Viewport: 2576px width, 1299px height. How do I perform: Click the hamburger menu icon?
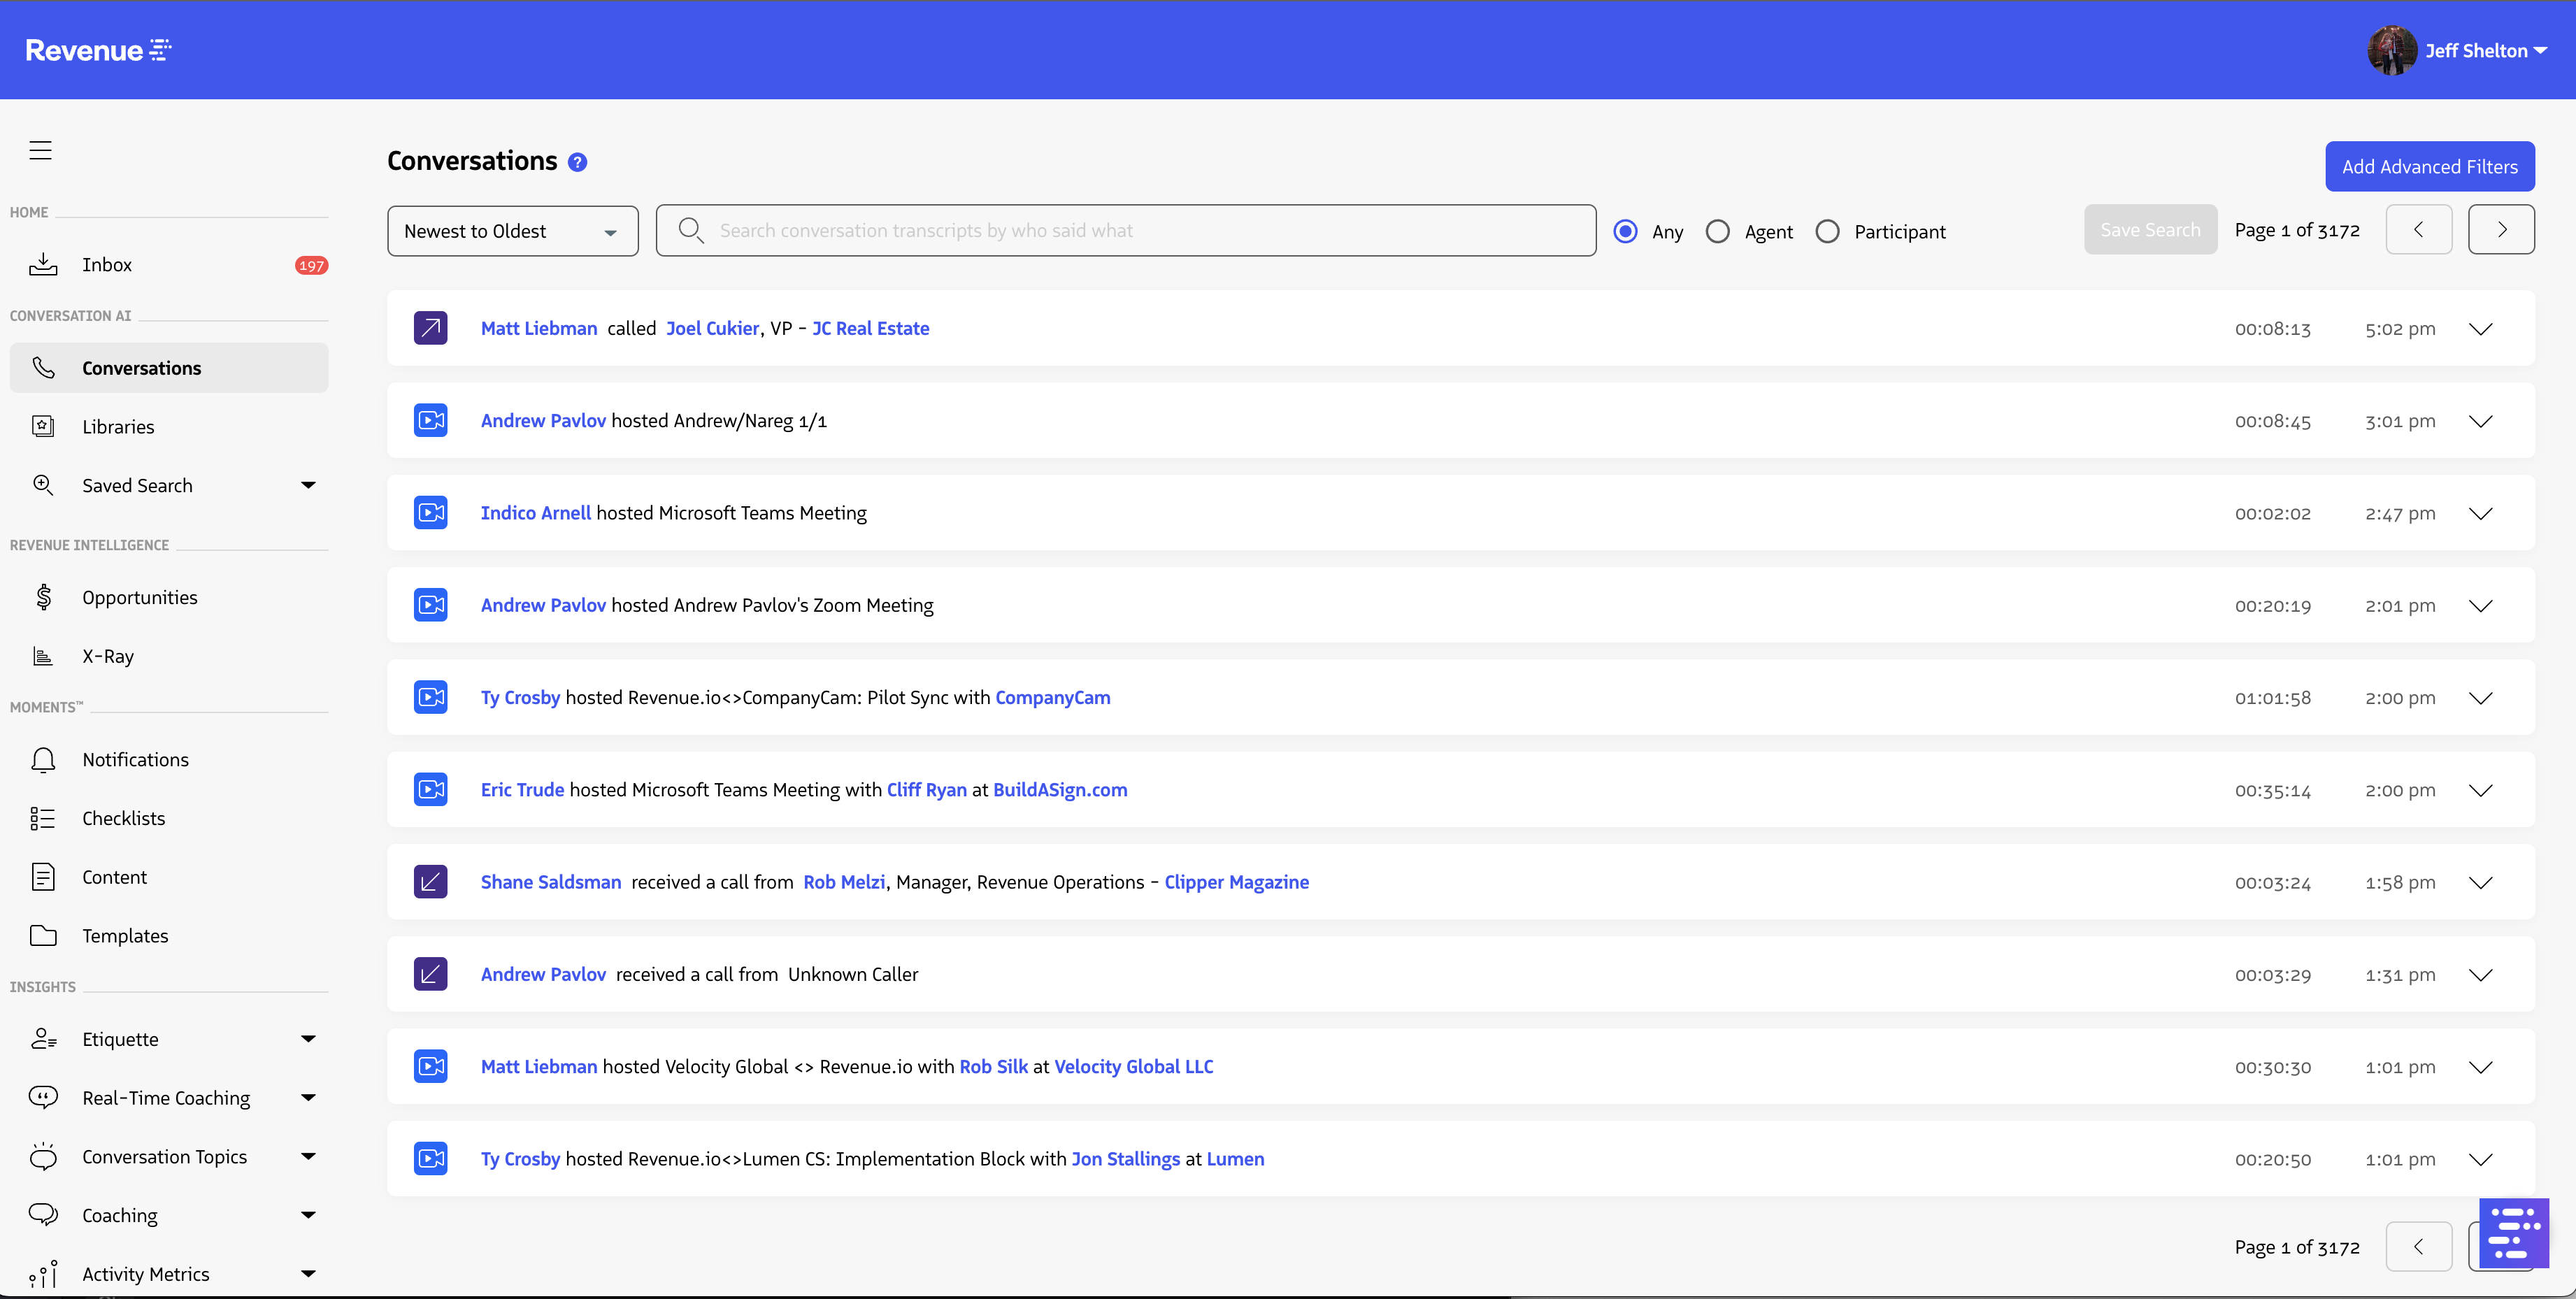(x=40, y=150)
